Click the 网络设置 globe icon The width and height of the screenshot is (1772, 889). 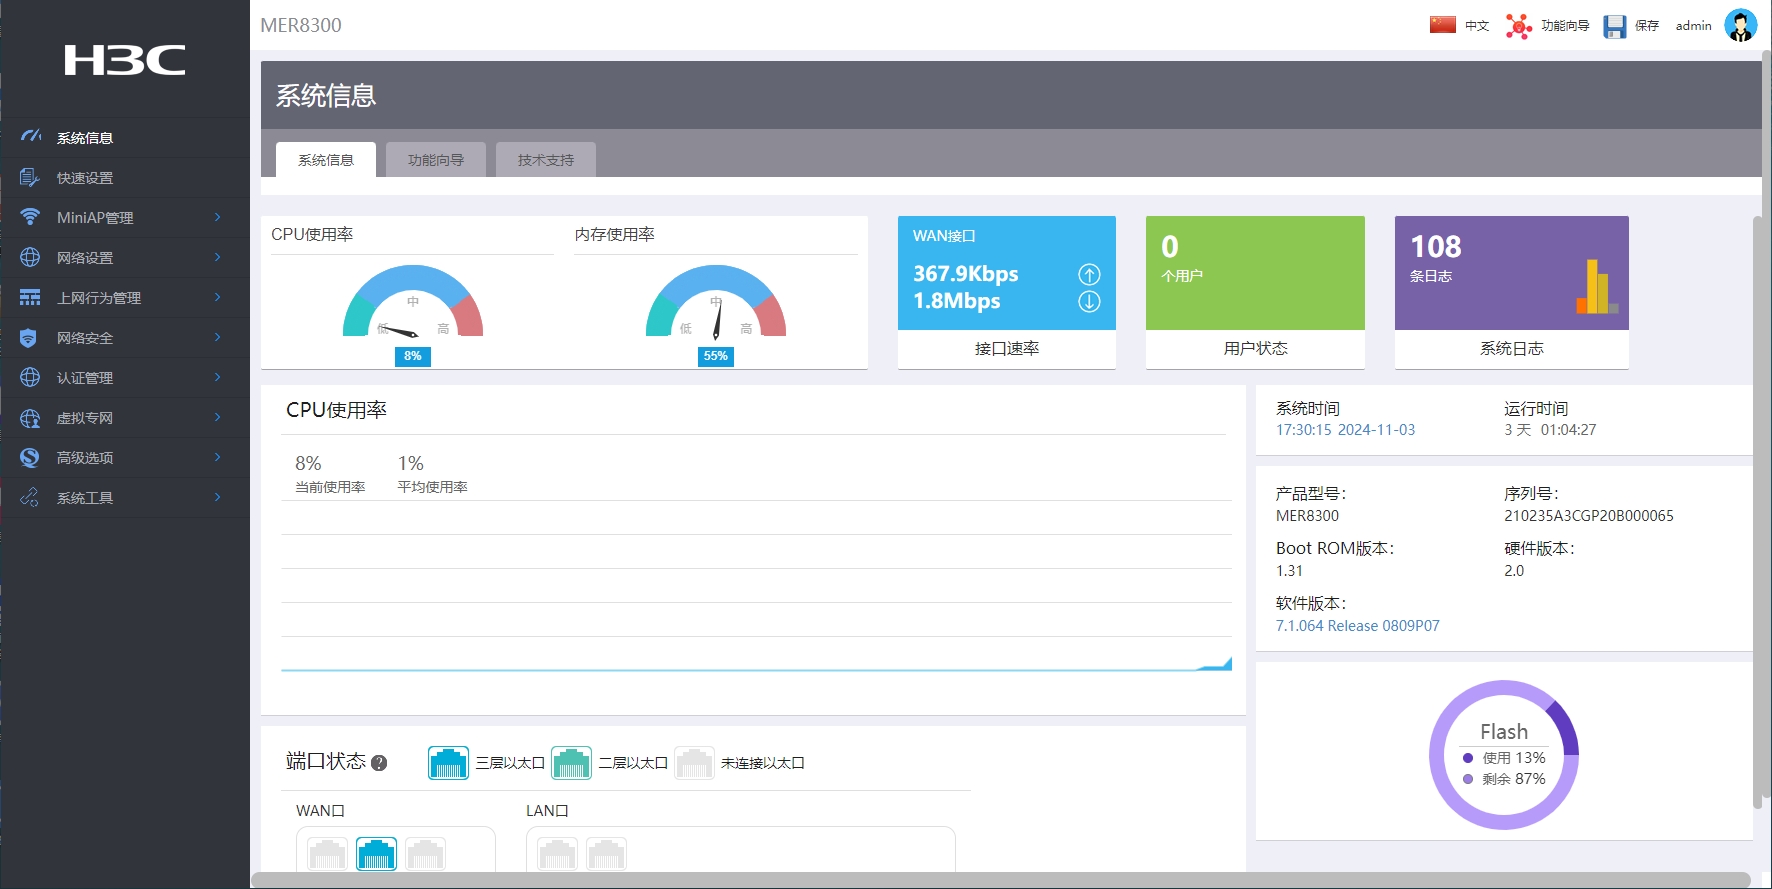30,257
